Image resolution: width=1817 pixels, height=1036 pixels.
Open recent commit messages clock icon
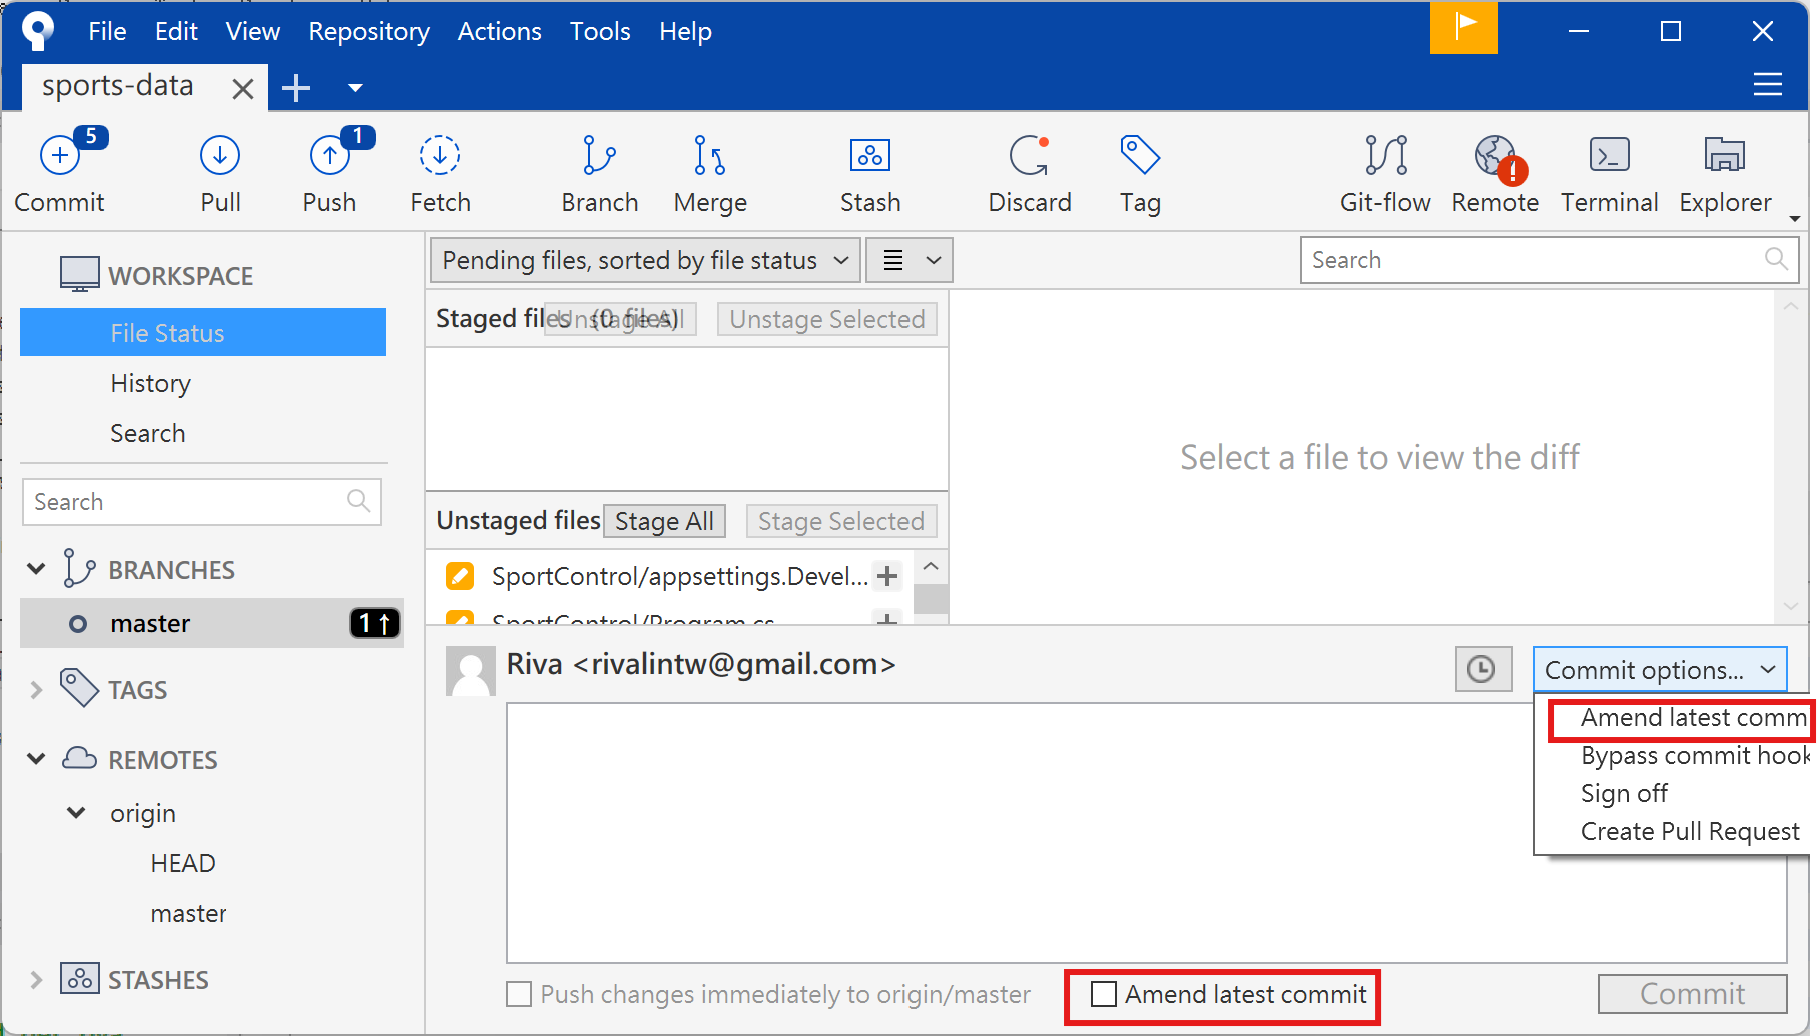1481,669
